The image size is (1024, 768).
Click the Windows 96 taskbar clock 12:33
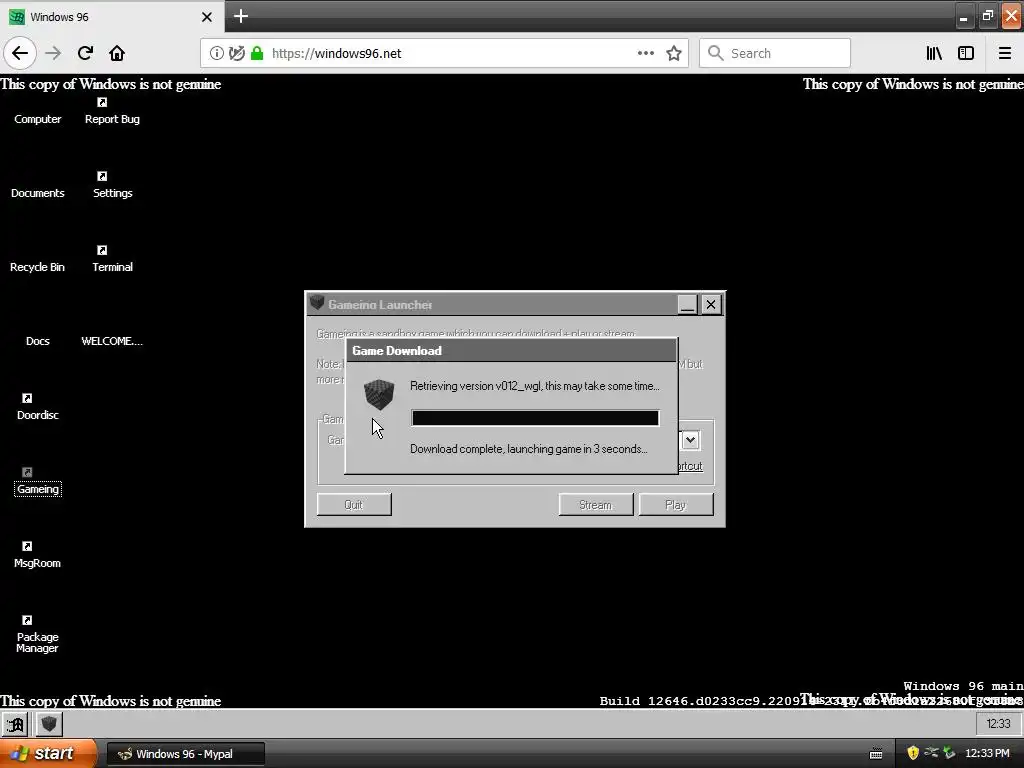[x=998, y=724]
